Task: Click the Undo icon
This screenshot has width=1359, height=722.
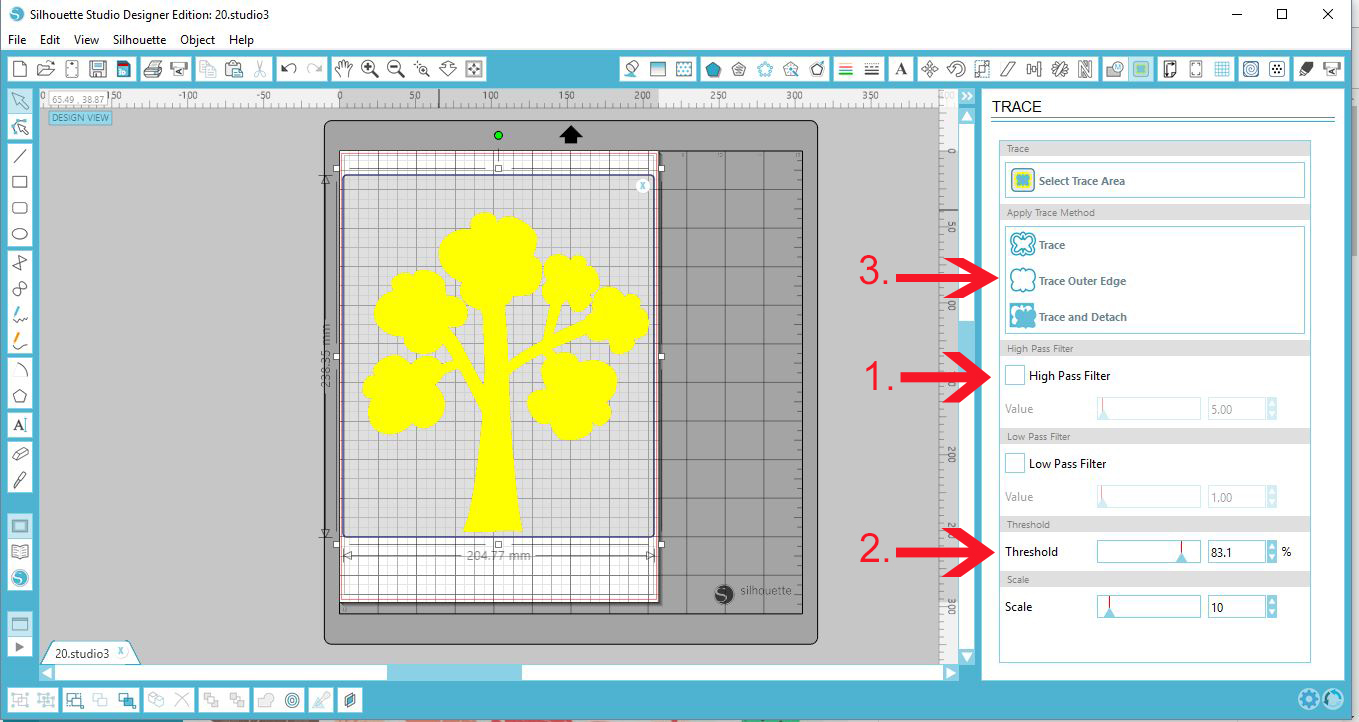Action: click(x=289, y=68)
